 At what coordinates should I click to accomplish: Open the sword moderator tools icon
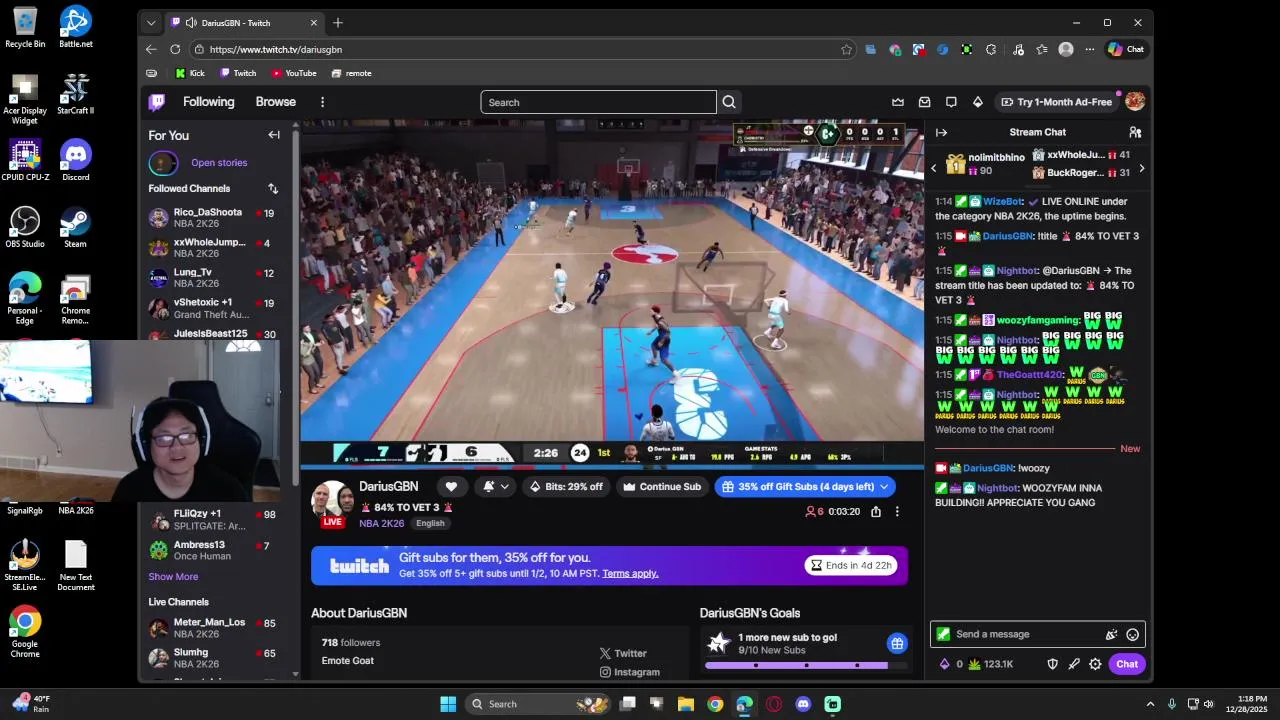[1074, 664]
